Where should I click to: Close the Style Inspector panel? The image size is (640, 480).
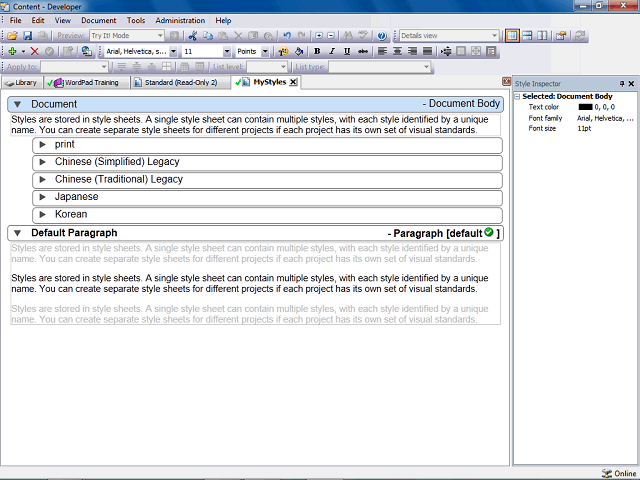pos(631,84)
